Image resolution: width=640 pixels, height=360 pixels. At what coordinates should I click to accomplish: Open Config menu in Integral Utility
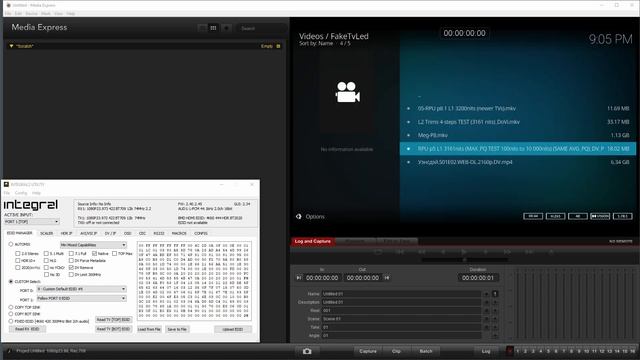pyautogui.click(x=21, y=193)
